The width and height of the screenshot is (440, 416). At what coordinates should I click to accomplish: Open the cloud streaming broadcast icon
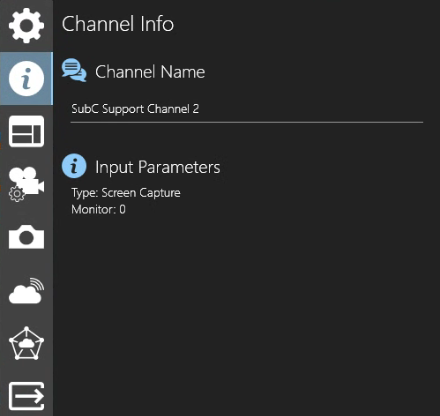pyautogui.click(x=26, y=291)
